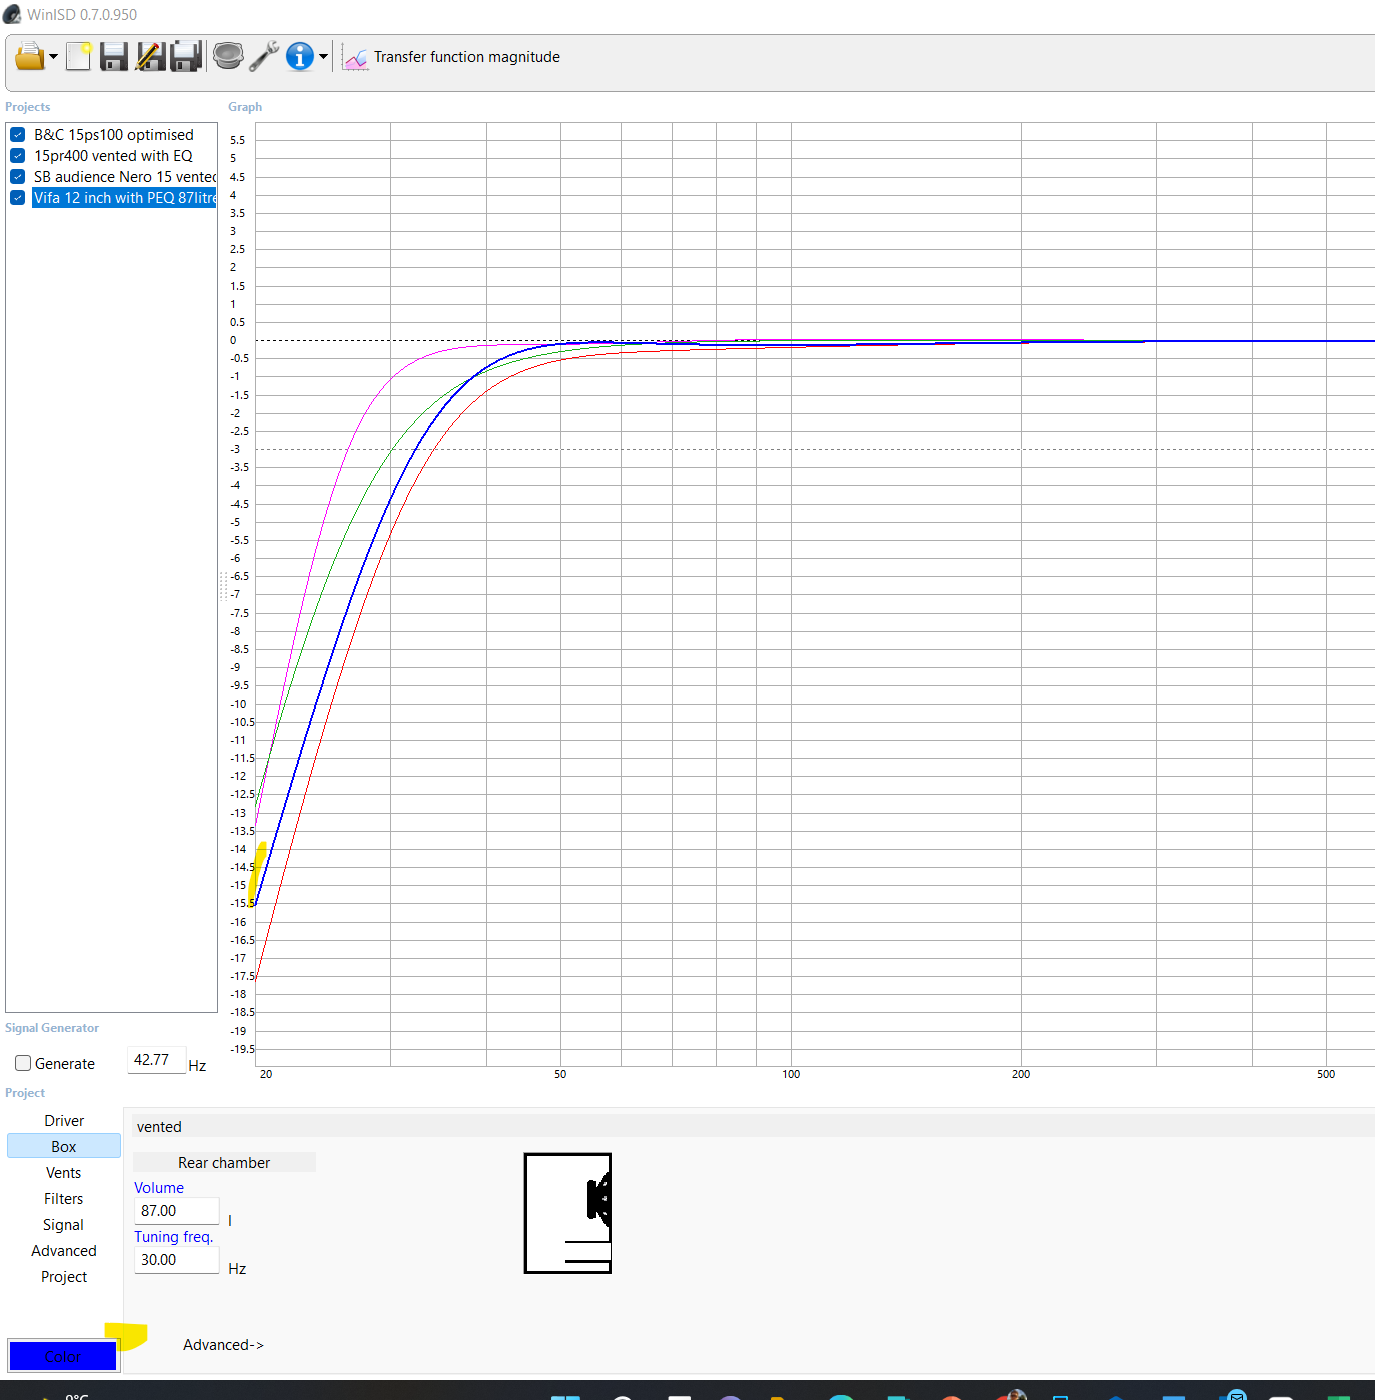The image size is (1375, 1400).
Task: Select the B&C 15ps100 optimised project
Action: [114, 135]
